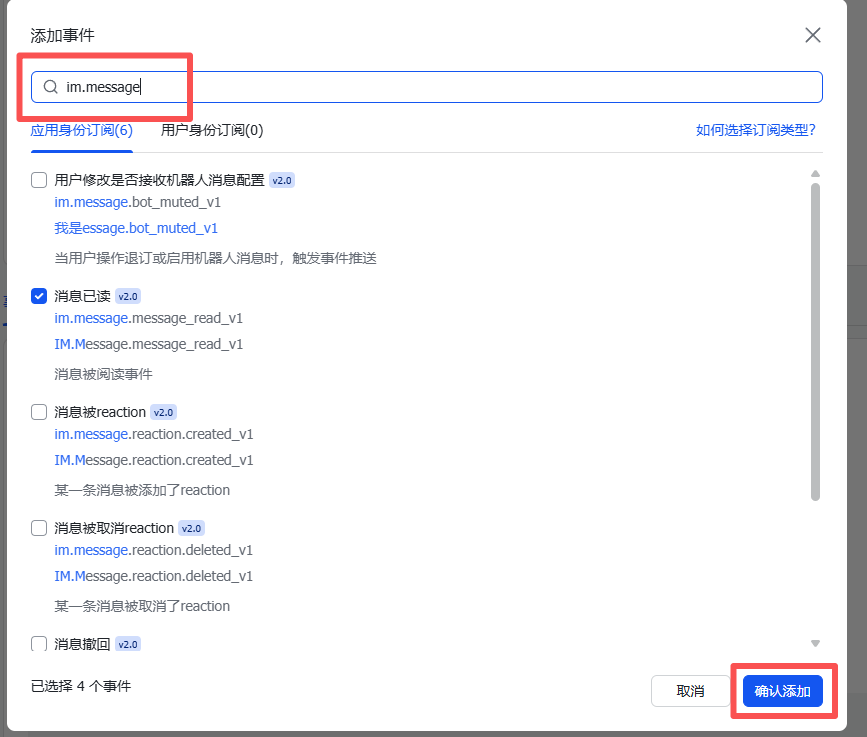Enable the 消息被取消reaction event
Viewport: 867px width, 737px height.
[38, 527]
